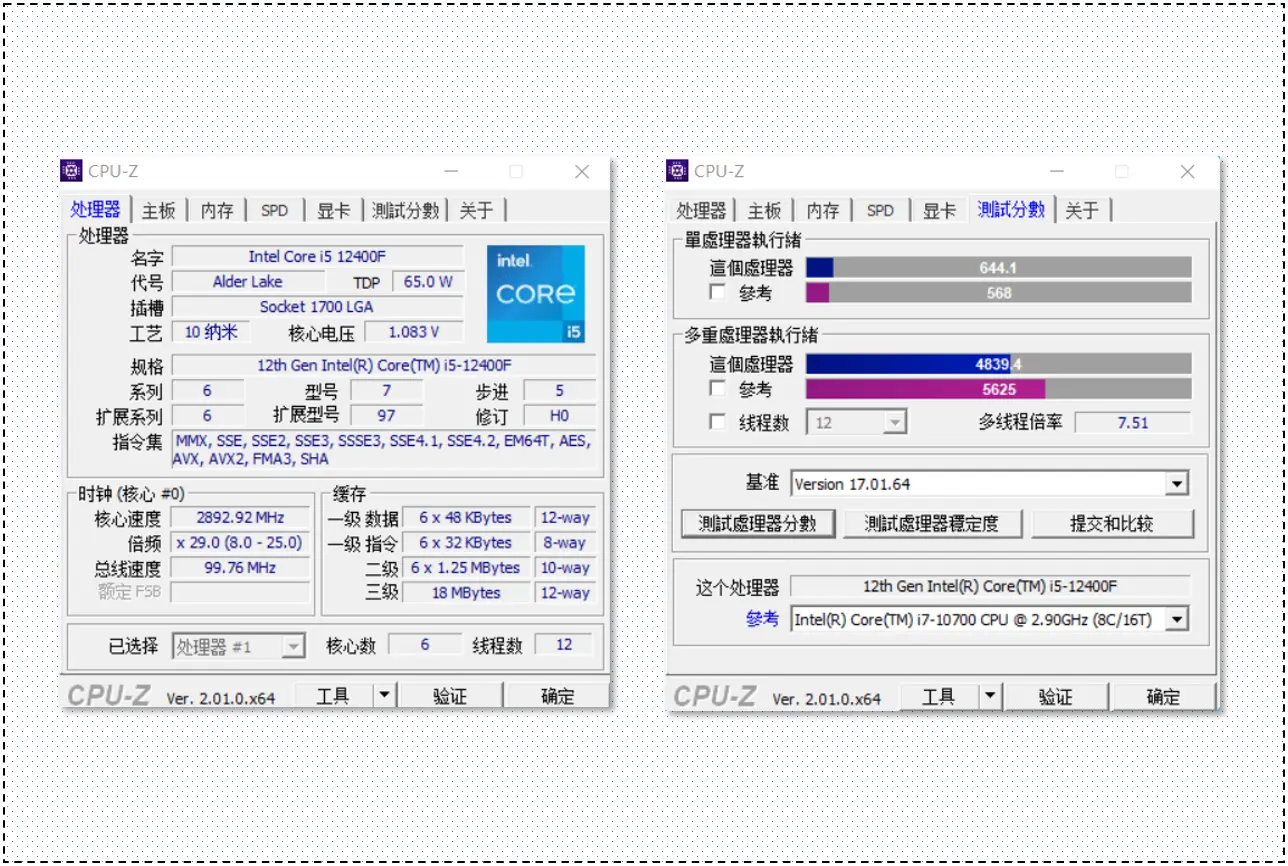Switch to the 显卡 tab in the right window
This screenshot has height=866, width=1288.
939,210
